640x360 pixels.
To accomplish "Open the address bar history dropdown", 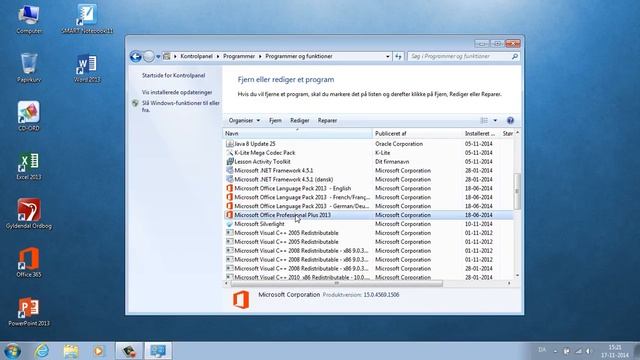I will (388, 56).
